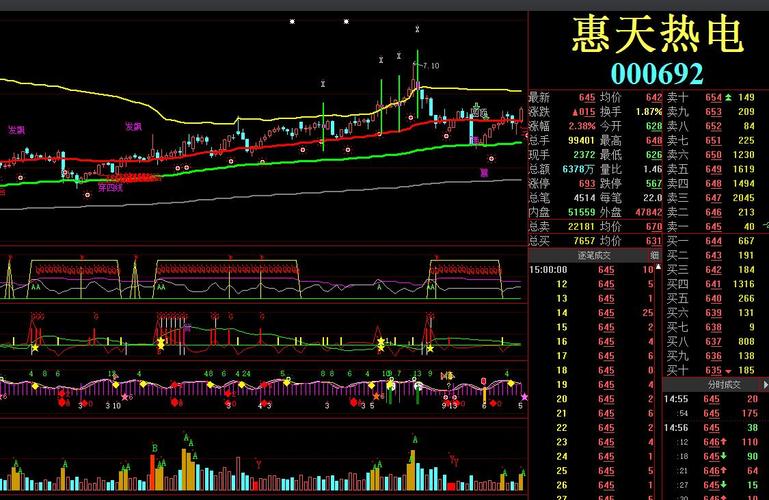769x500 pixels.
Task: Select the 分时成交 header tab
Action: coord(724,385)
